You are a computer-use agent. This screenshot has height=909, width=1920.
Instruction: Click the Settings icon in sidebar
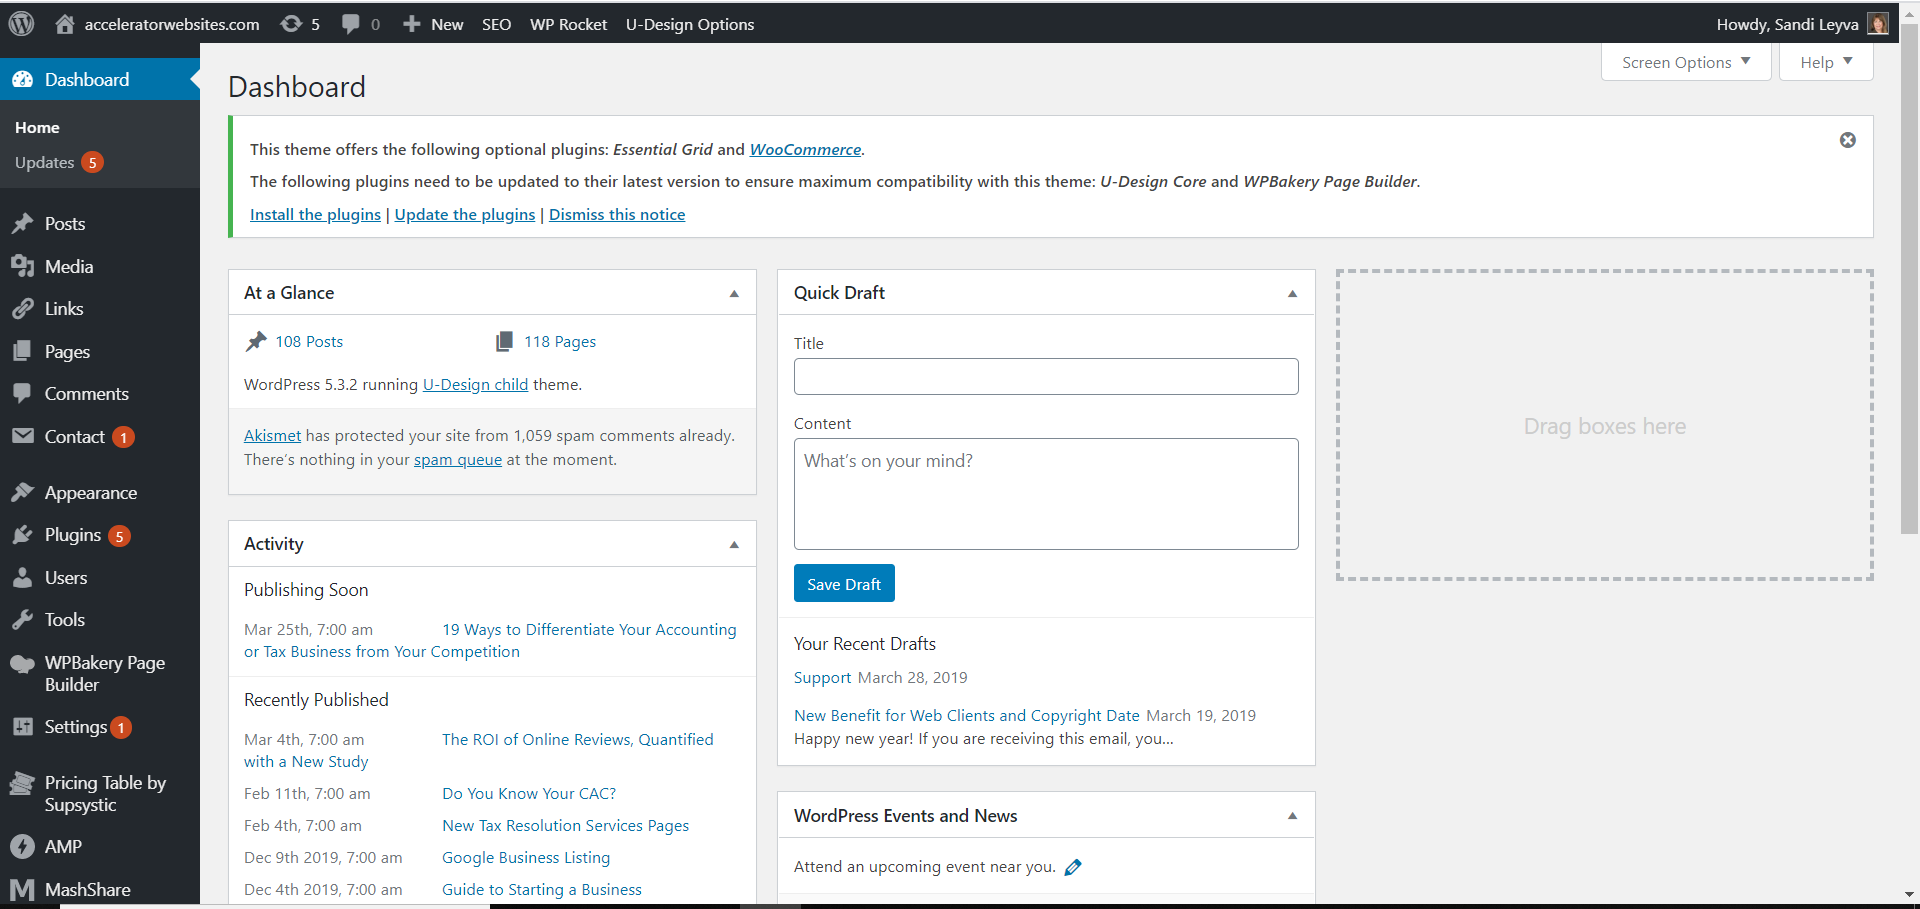23,727
